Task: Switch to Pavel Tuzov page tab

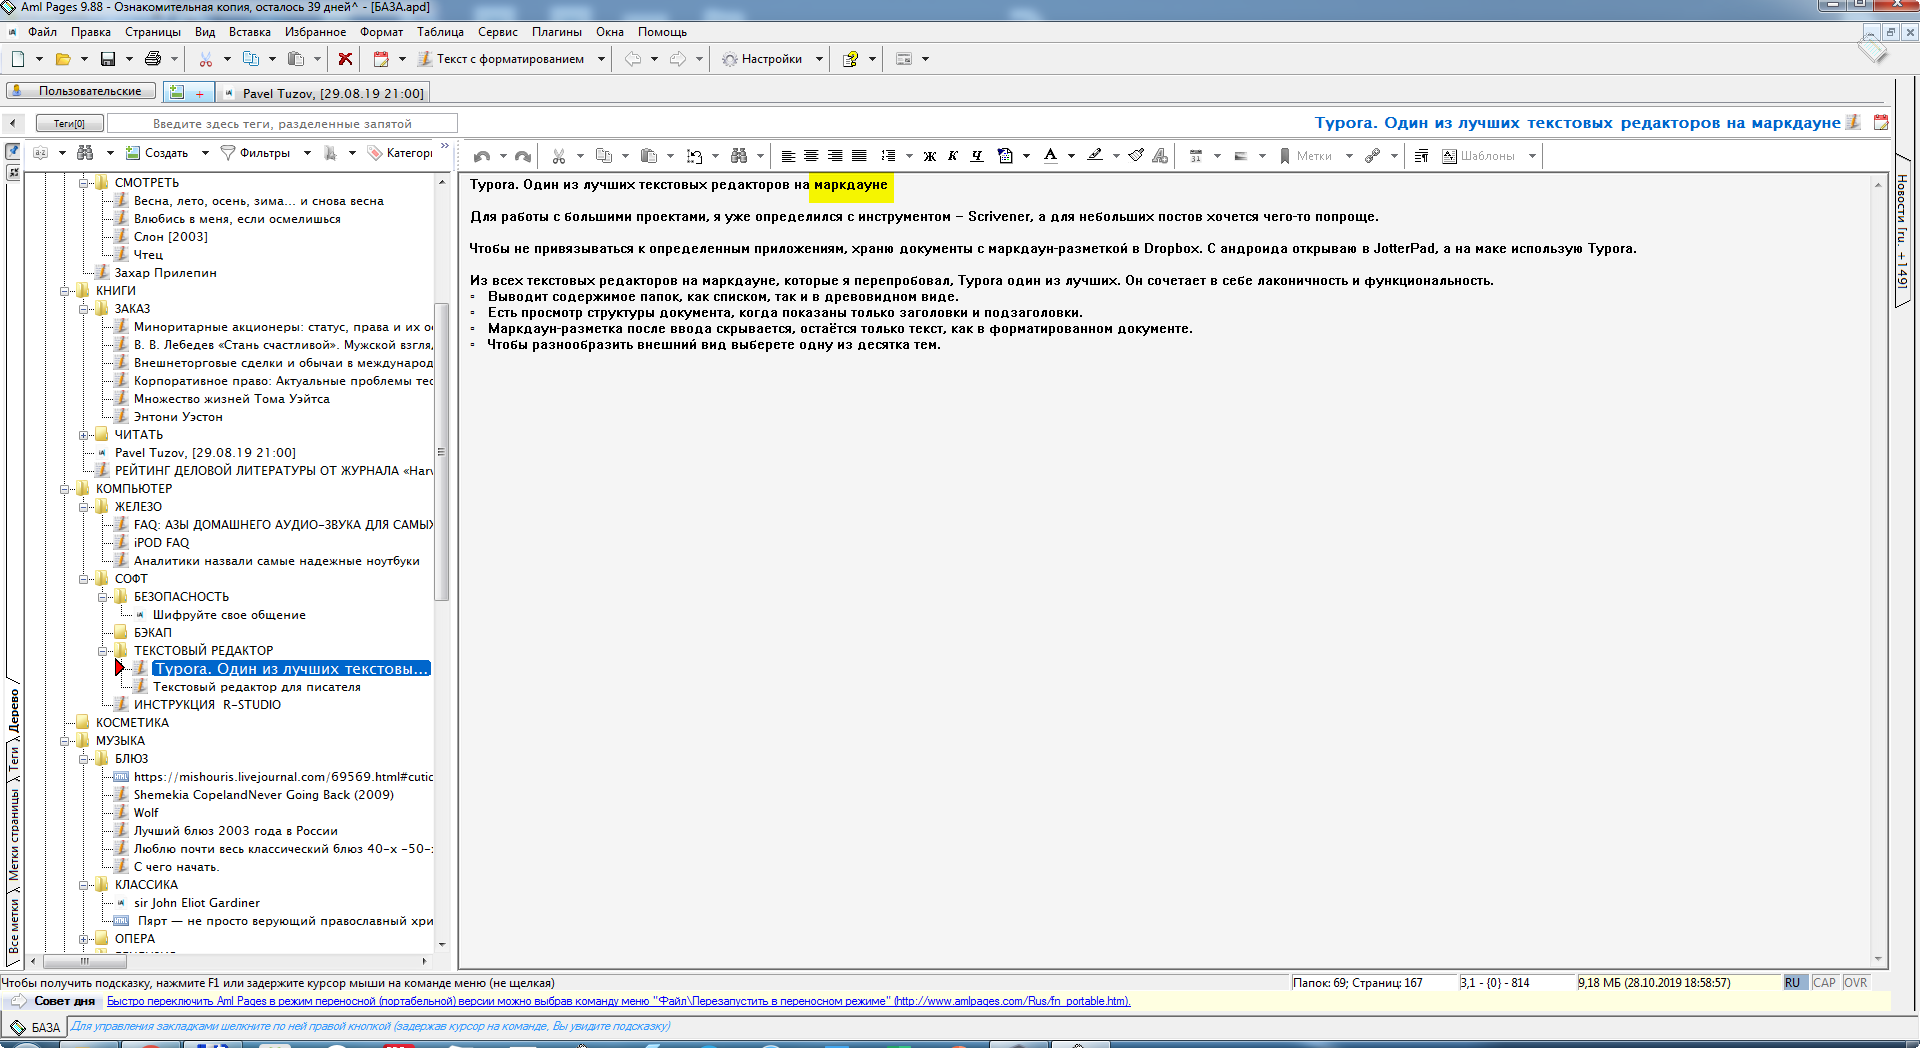Action: pos(325,93)
